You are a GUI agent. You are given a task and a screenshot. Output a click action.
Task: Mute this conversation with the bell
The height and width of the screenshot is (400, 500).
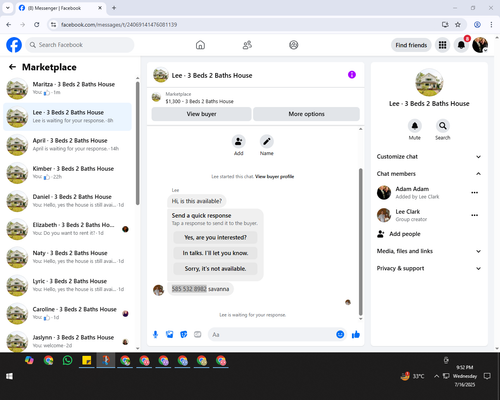pyautogui.click(x=415, y=126)
